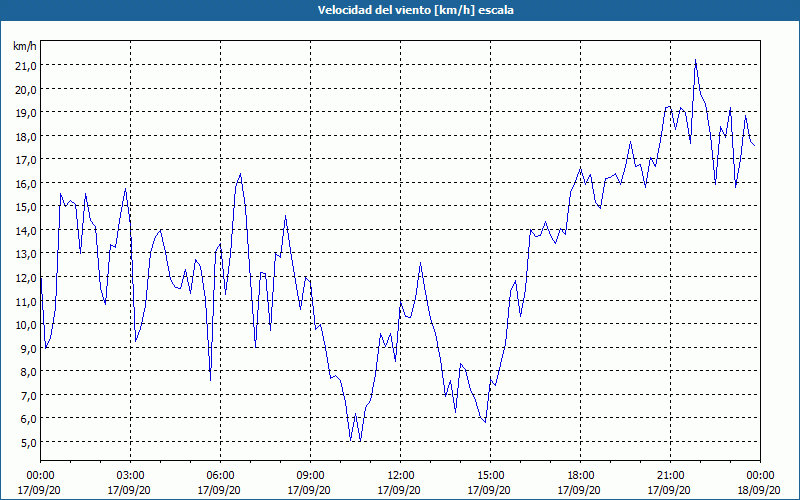Pick the '09:00' time label
800x500 pixels.
pyautogui.click(x=310, y=476)
